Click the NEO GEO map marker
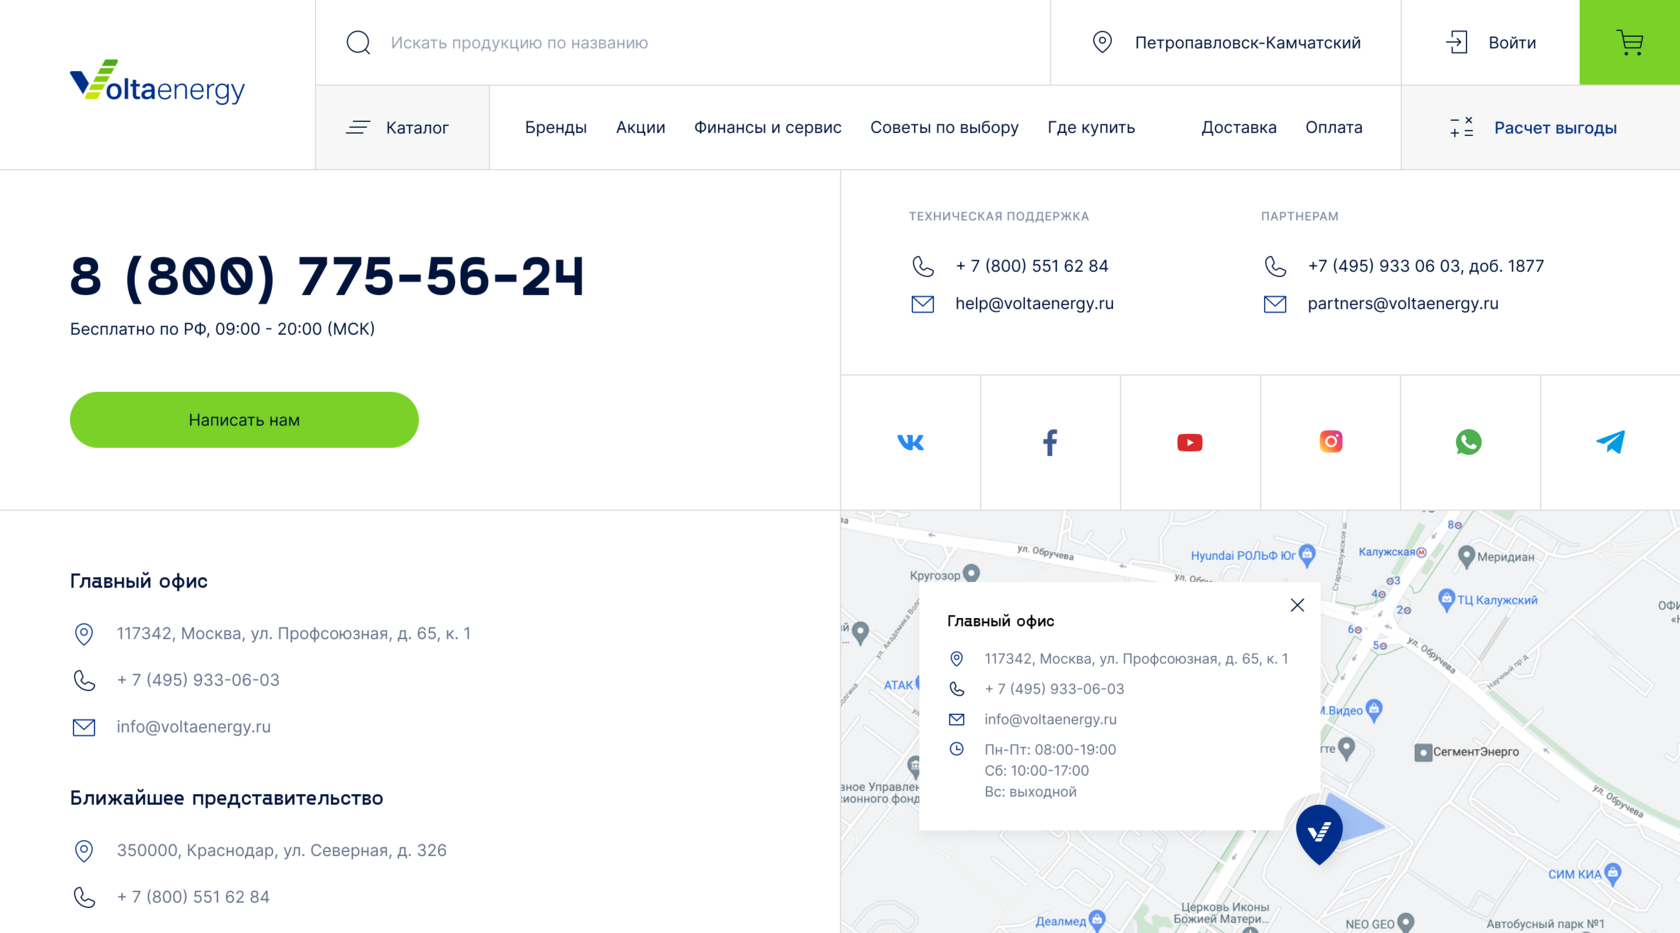Viewport: 1680px width, 933px height. point(1405,923)
